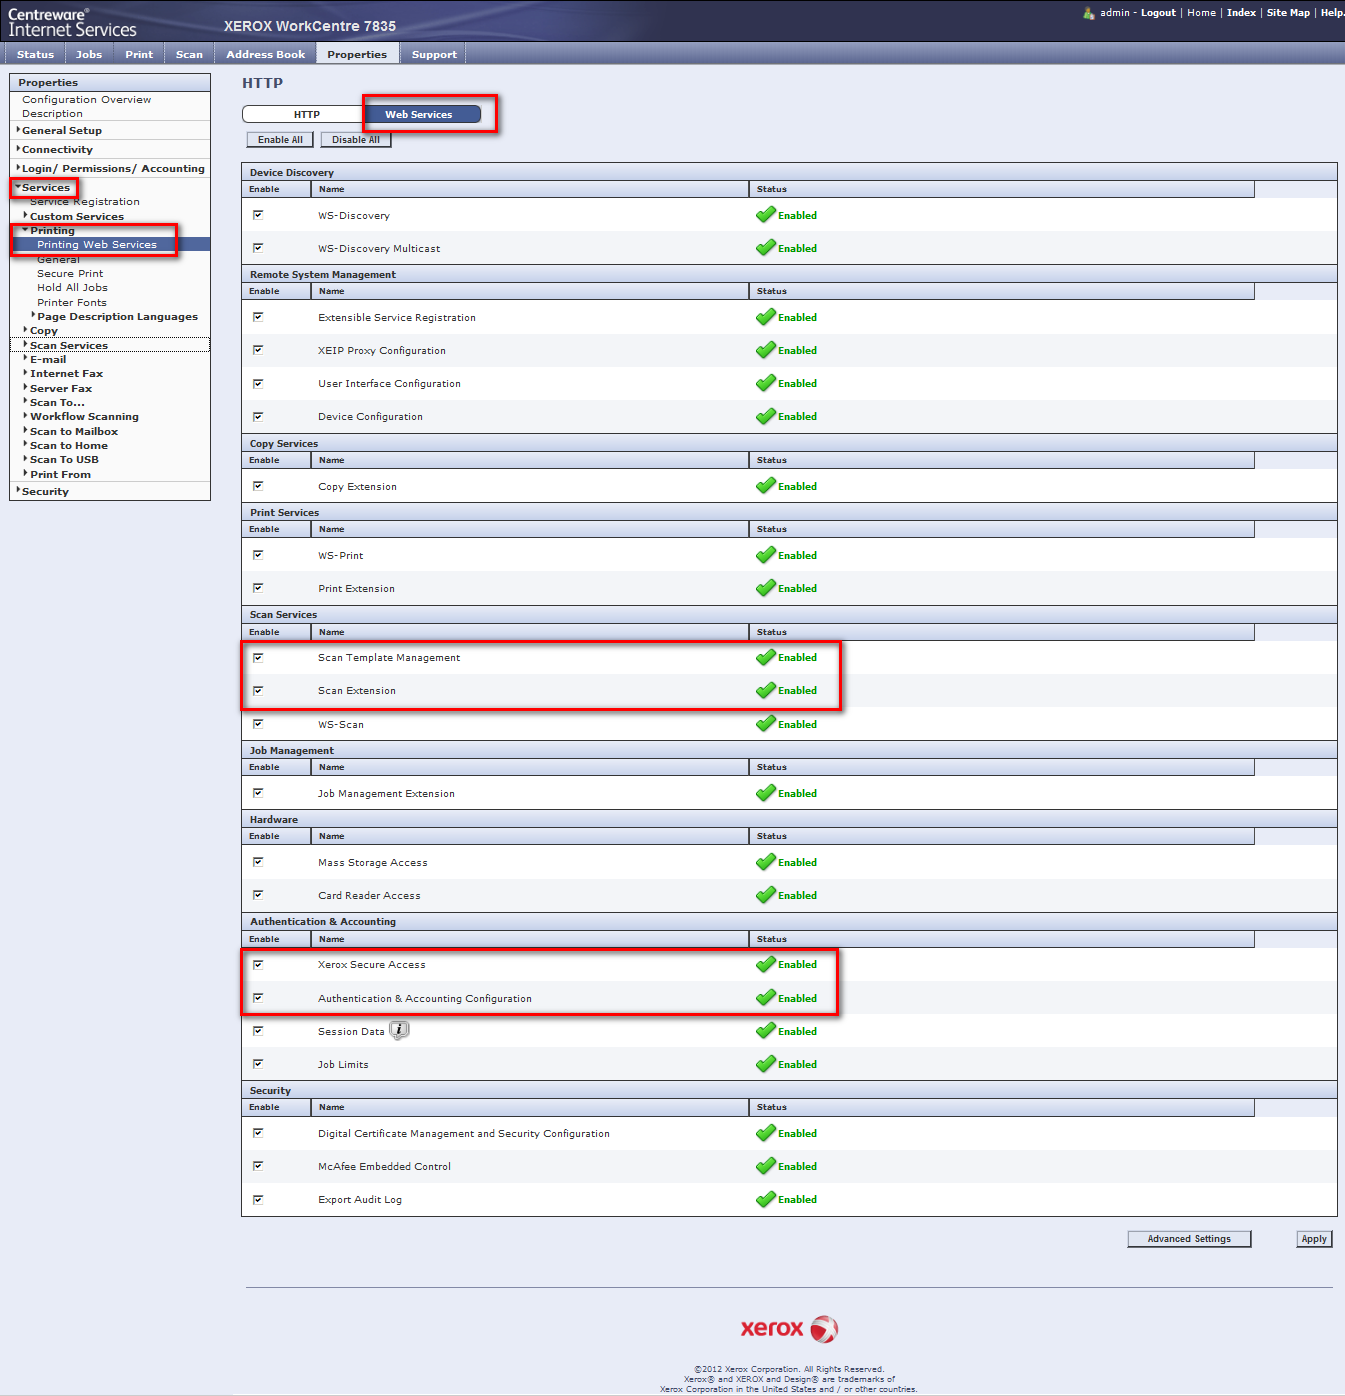1345x1396 pixels.
Task: Click the green Enabled checkmark for WS-Scan
Action: tap(766, 724)
